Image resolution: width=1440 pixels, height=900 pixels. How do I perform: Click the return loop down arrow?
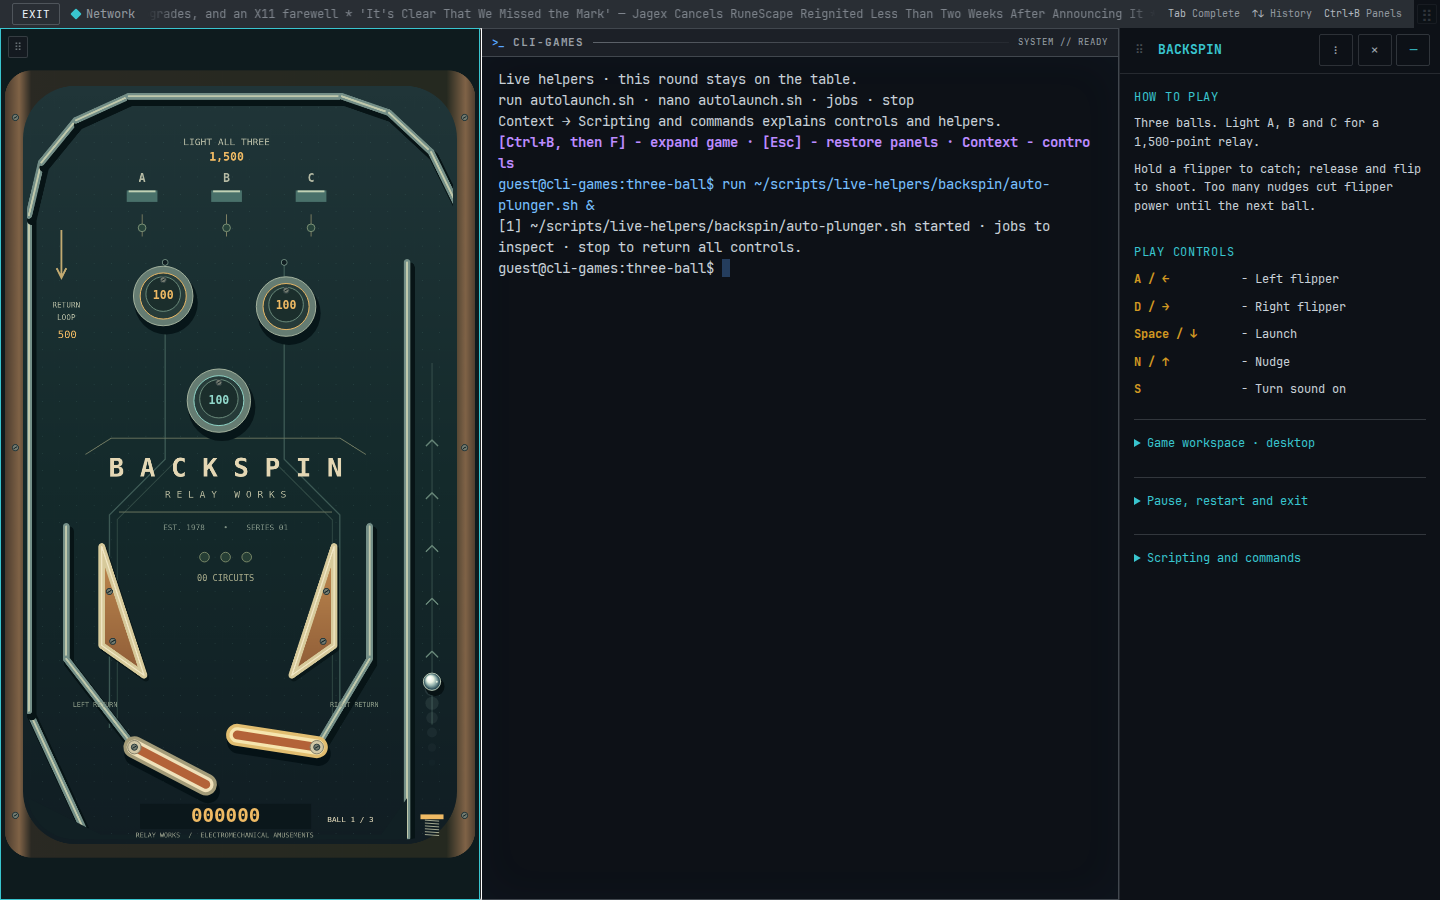click(61, 255)
